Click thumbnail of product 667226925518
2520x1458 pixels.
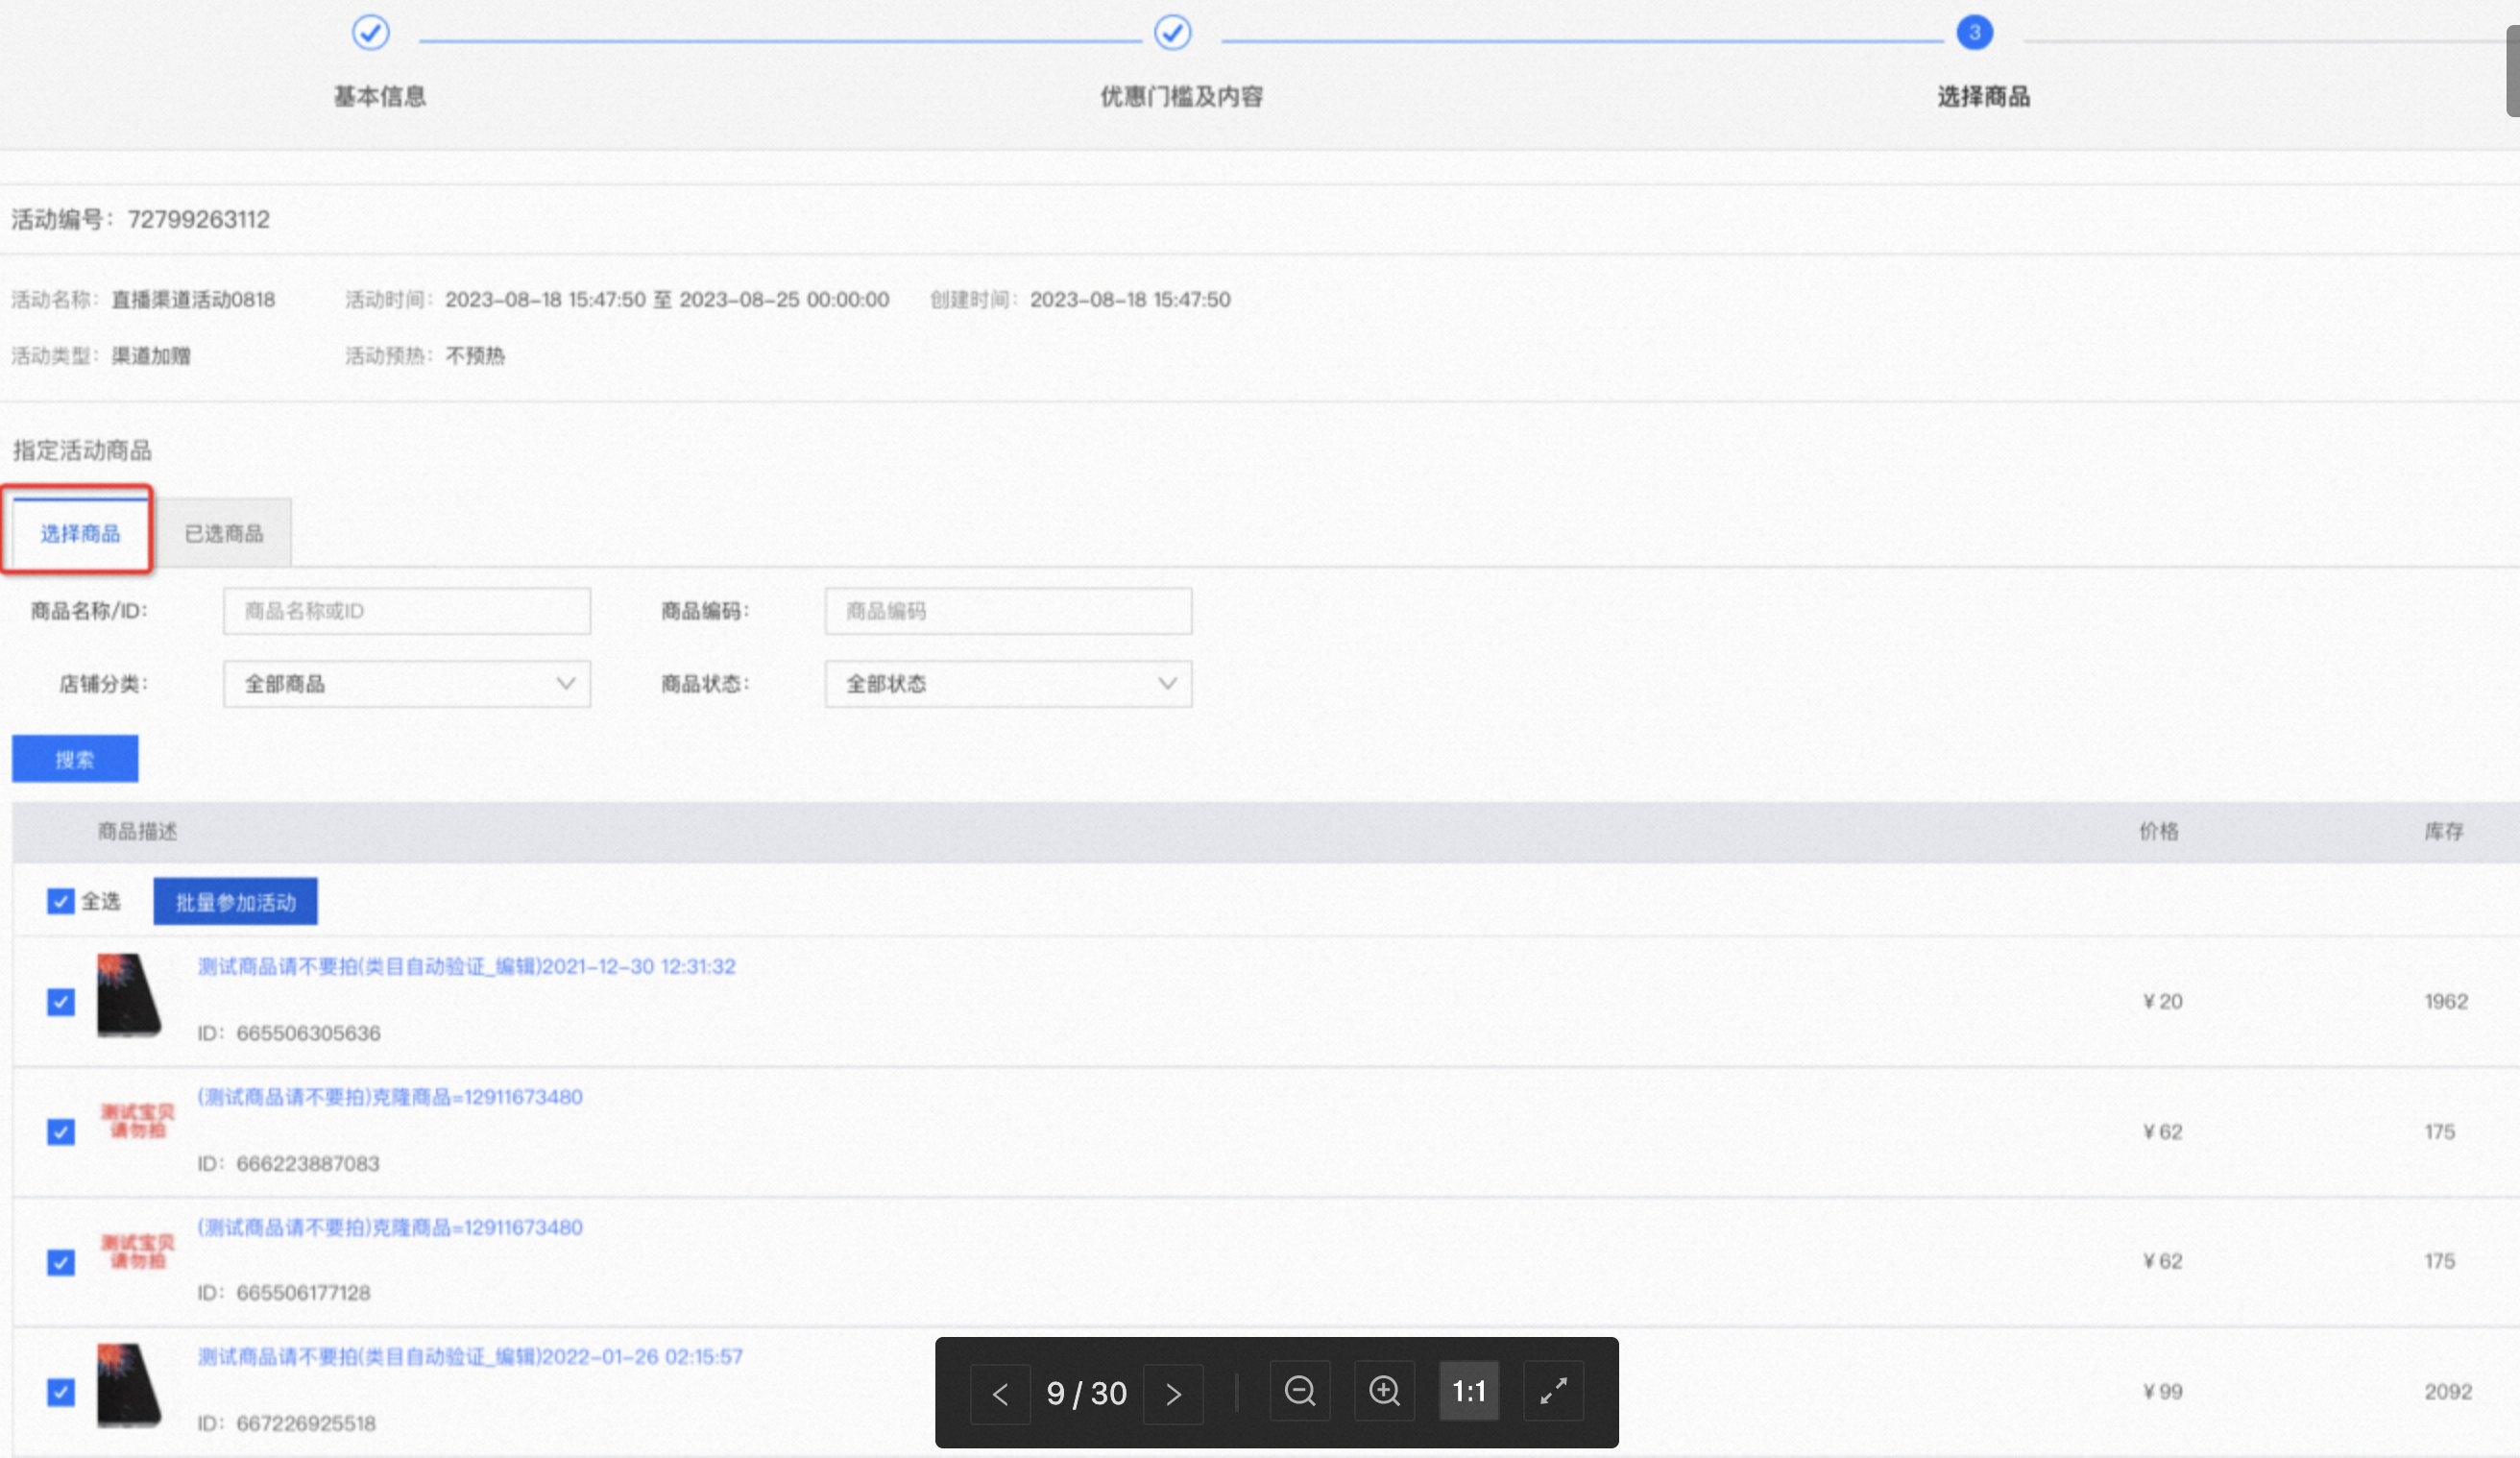point(128,1386)
